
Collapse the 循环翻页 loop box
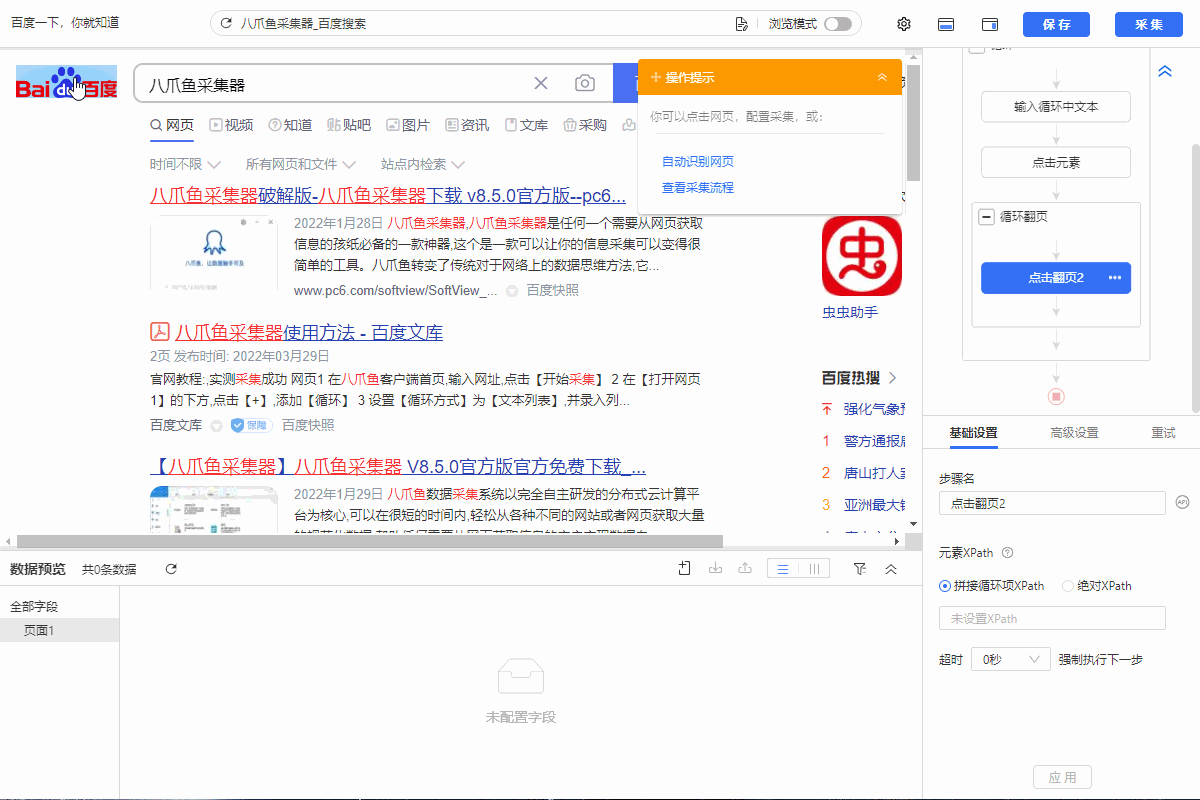pos(986,216)
